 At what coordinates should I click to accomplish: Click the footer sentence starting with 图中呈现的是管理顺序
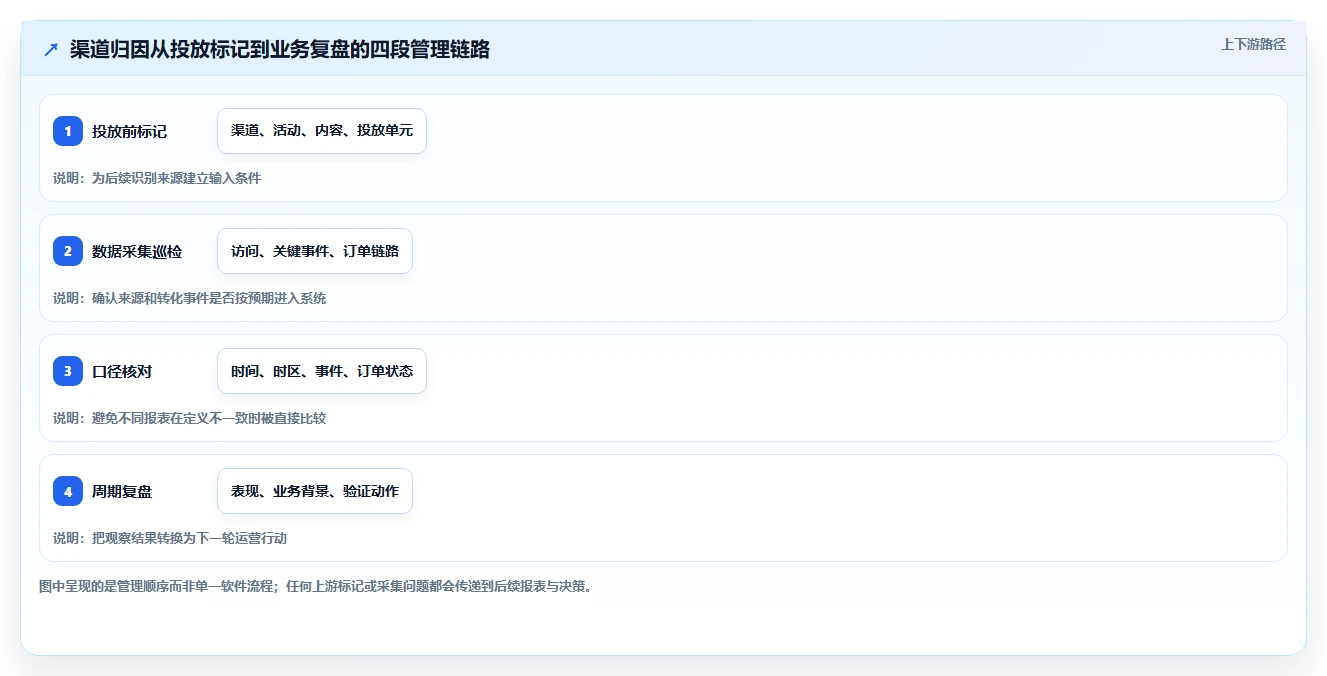click(x=316, y=586)
